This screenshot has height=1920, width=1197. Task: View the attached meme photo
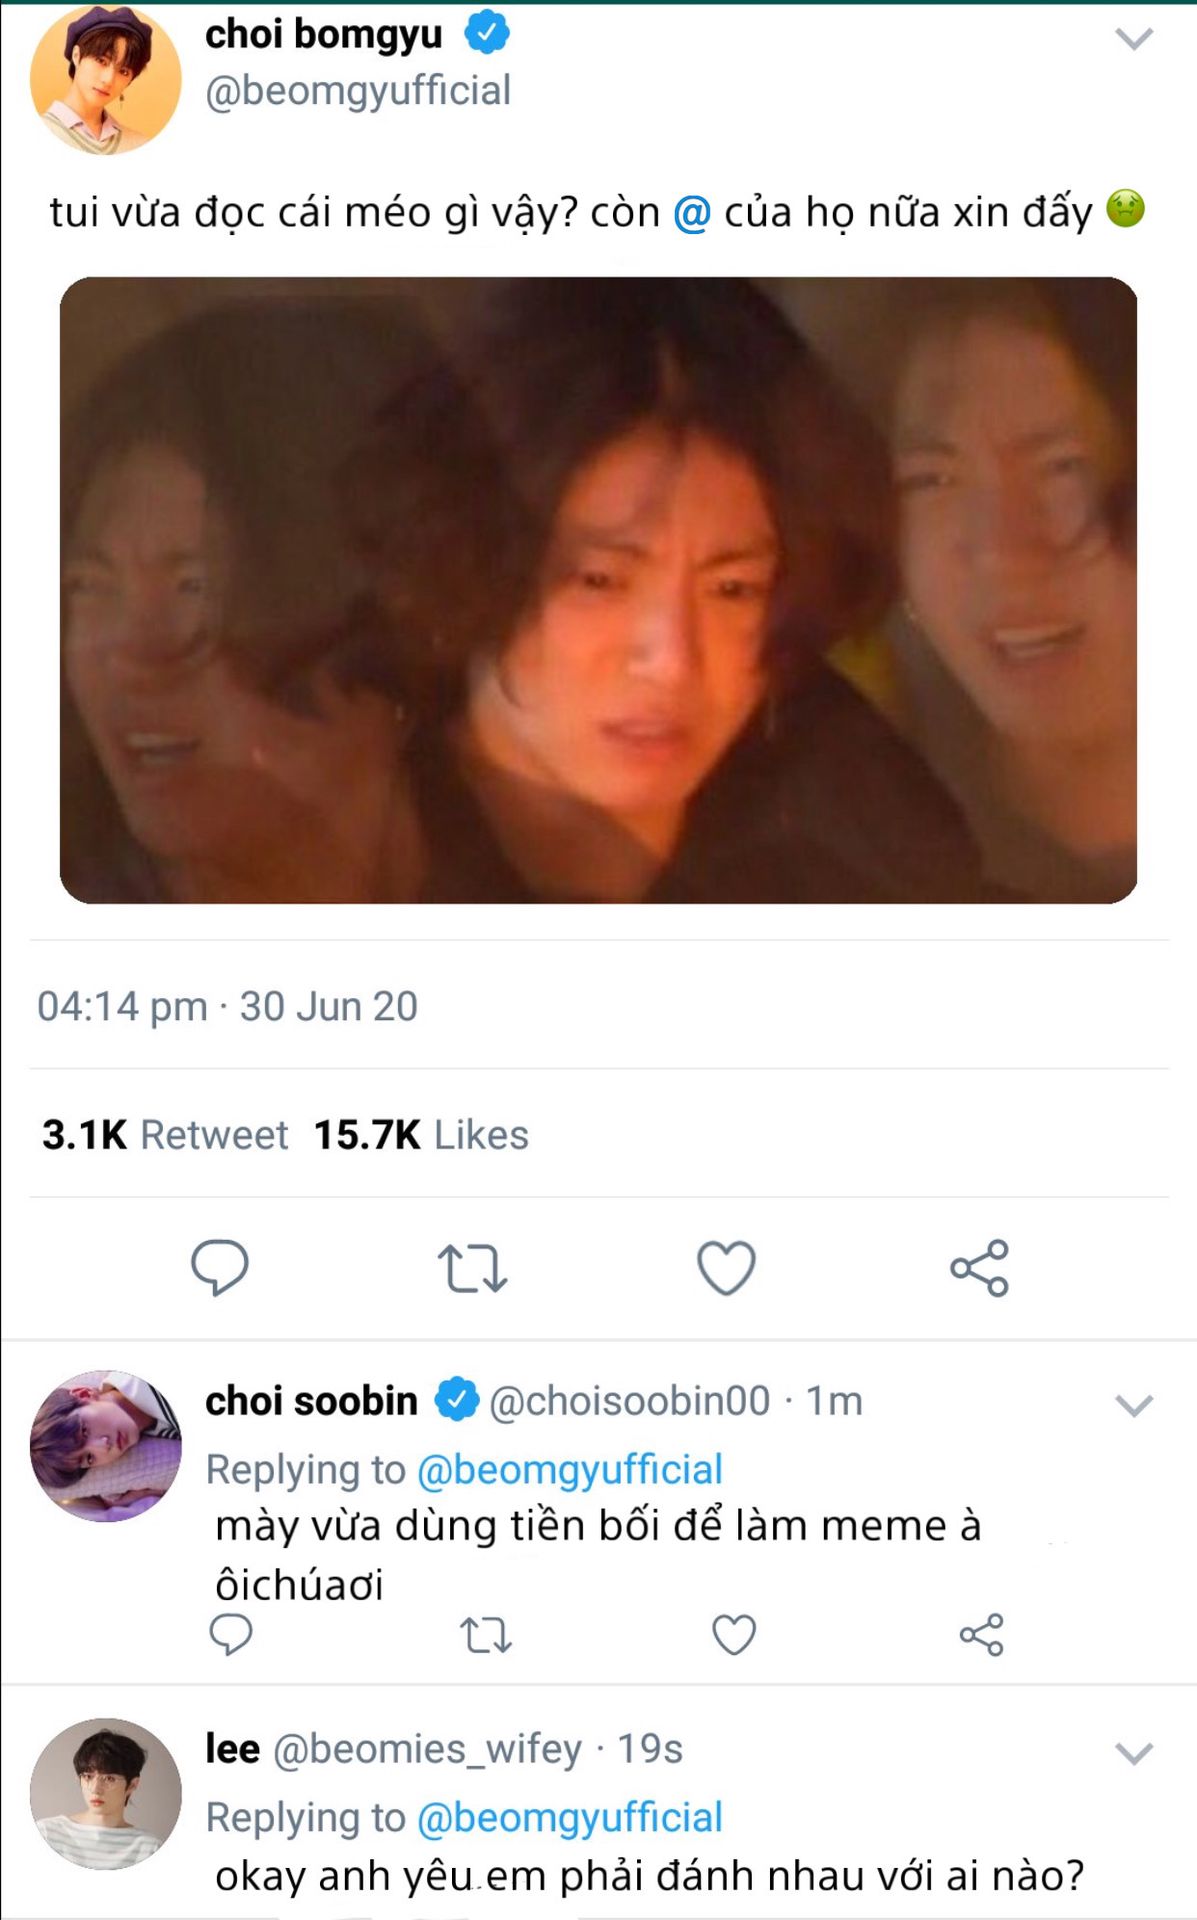click(x=598, y=590)
